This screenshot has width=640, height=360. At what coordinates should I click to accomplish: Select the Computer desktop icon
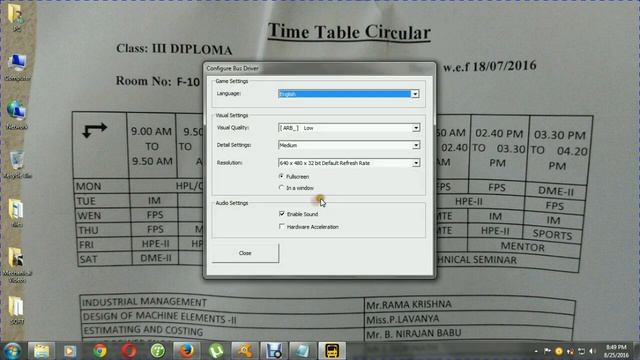tap(17, 67)
